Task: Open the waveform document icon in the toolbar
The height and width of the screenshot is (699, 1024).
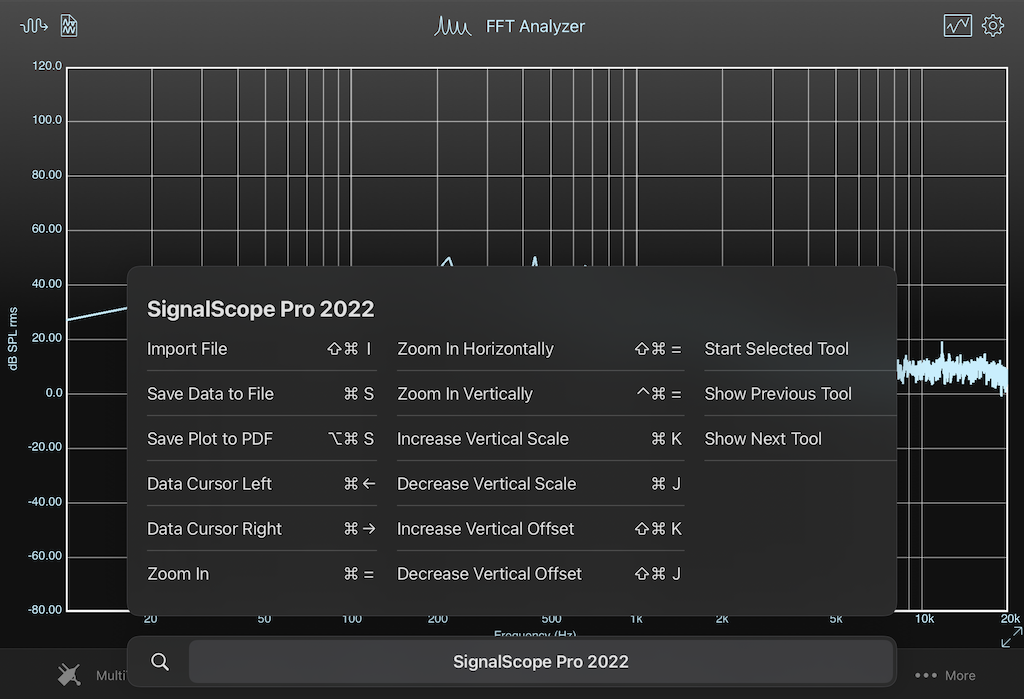Action: point(69,24)
